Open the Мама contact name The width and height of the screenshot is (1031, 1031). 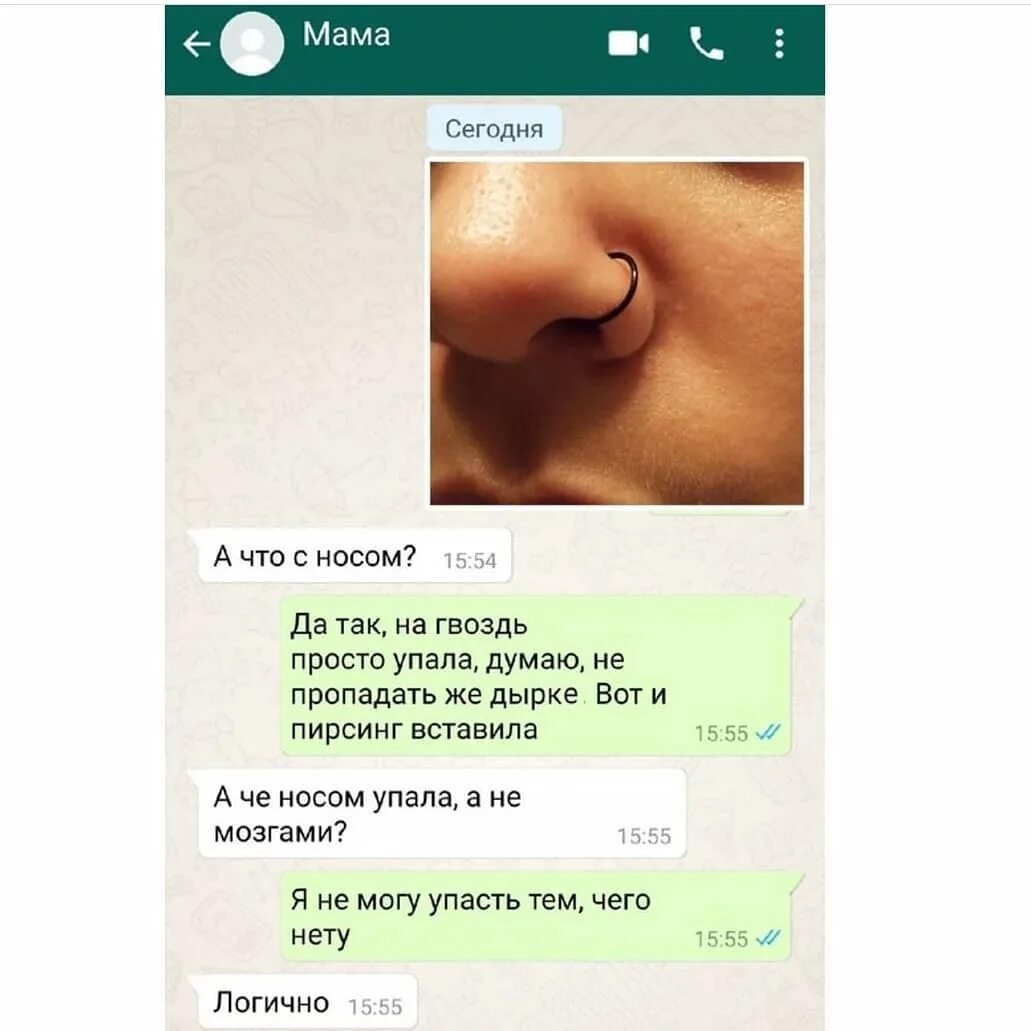(346, 34)
